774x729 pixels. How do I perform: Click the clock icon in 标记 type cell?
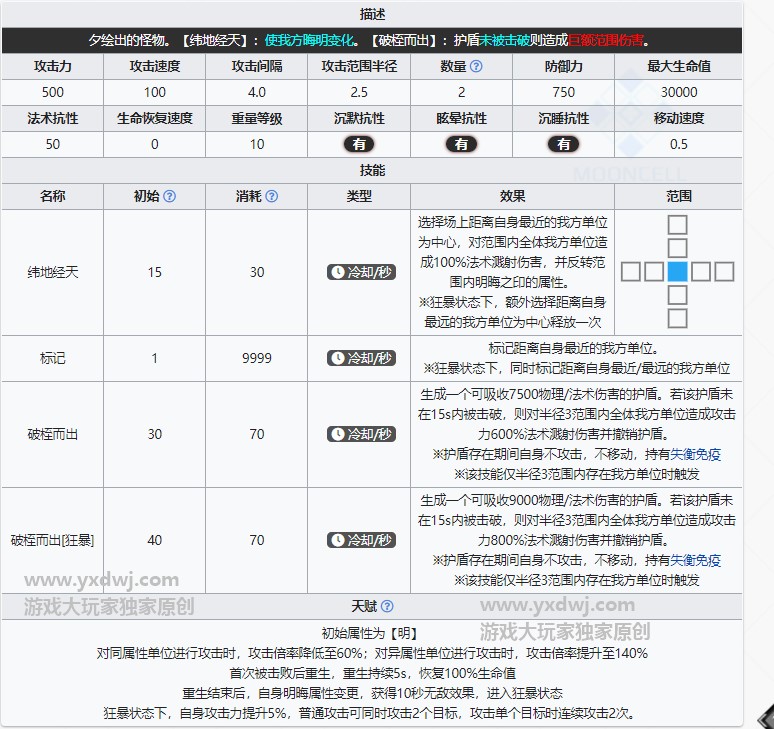[337, 357]
